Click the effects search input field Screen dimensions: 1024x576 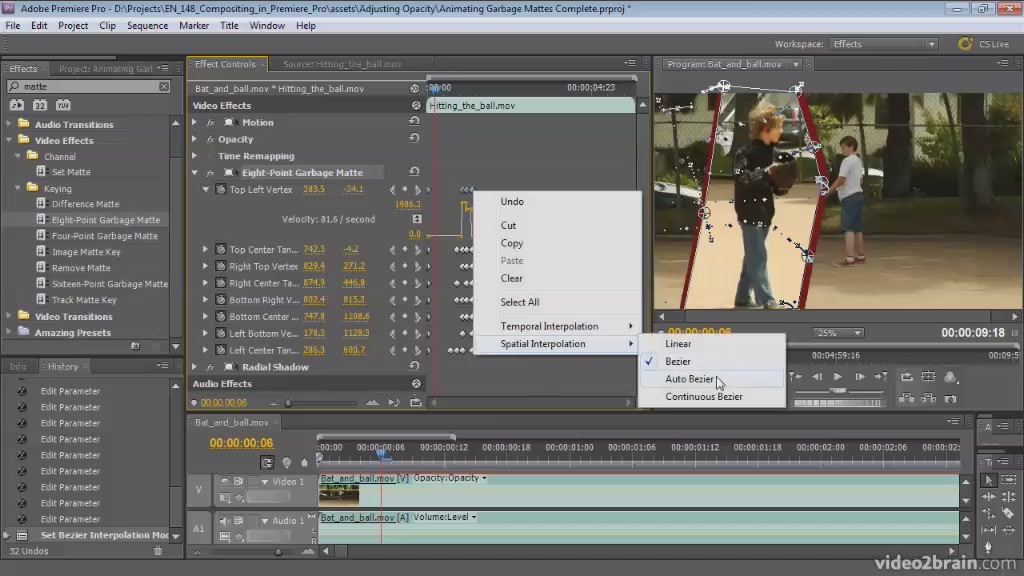point(89,86)
